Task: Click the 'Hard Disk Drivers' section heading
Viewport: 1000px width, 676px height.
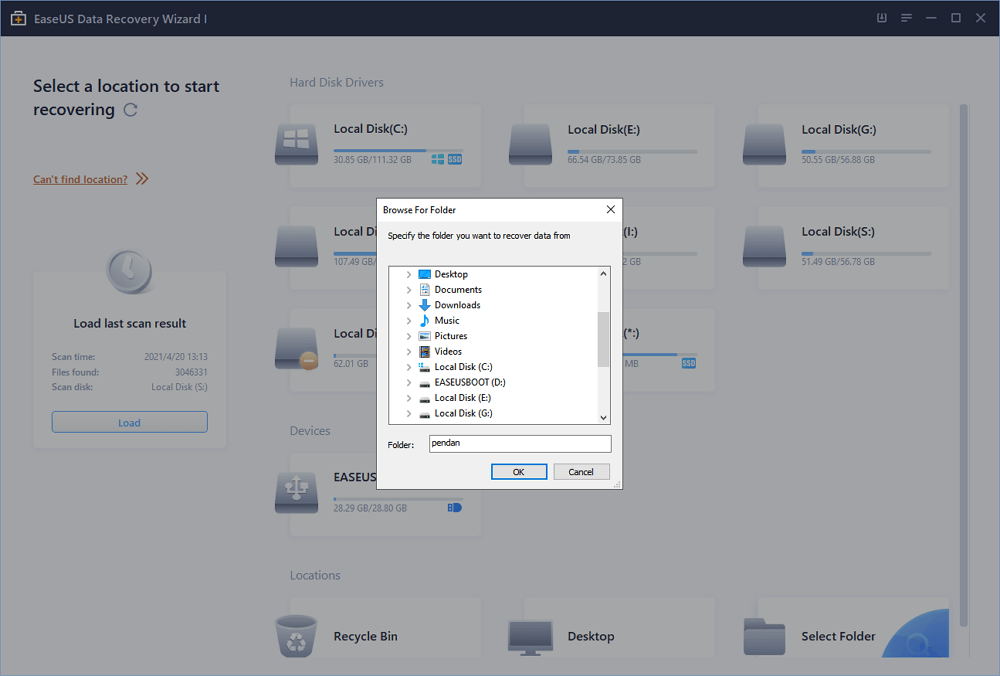Action: (336, 82)
